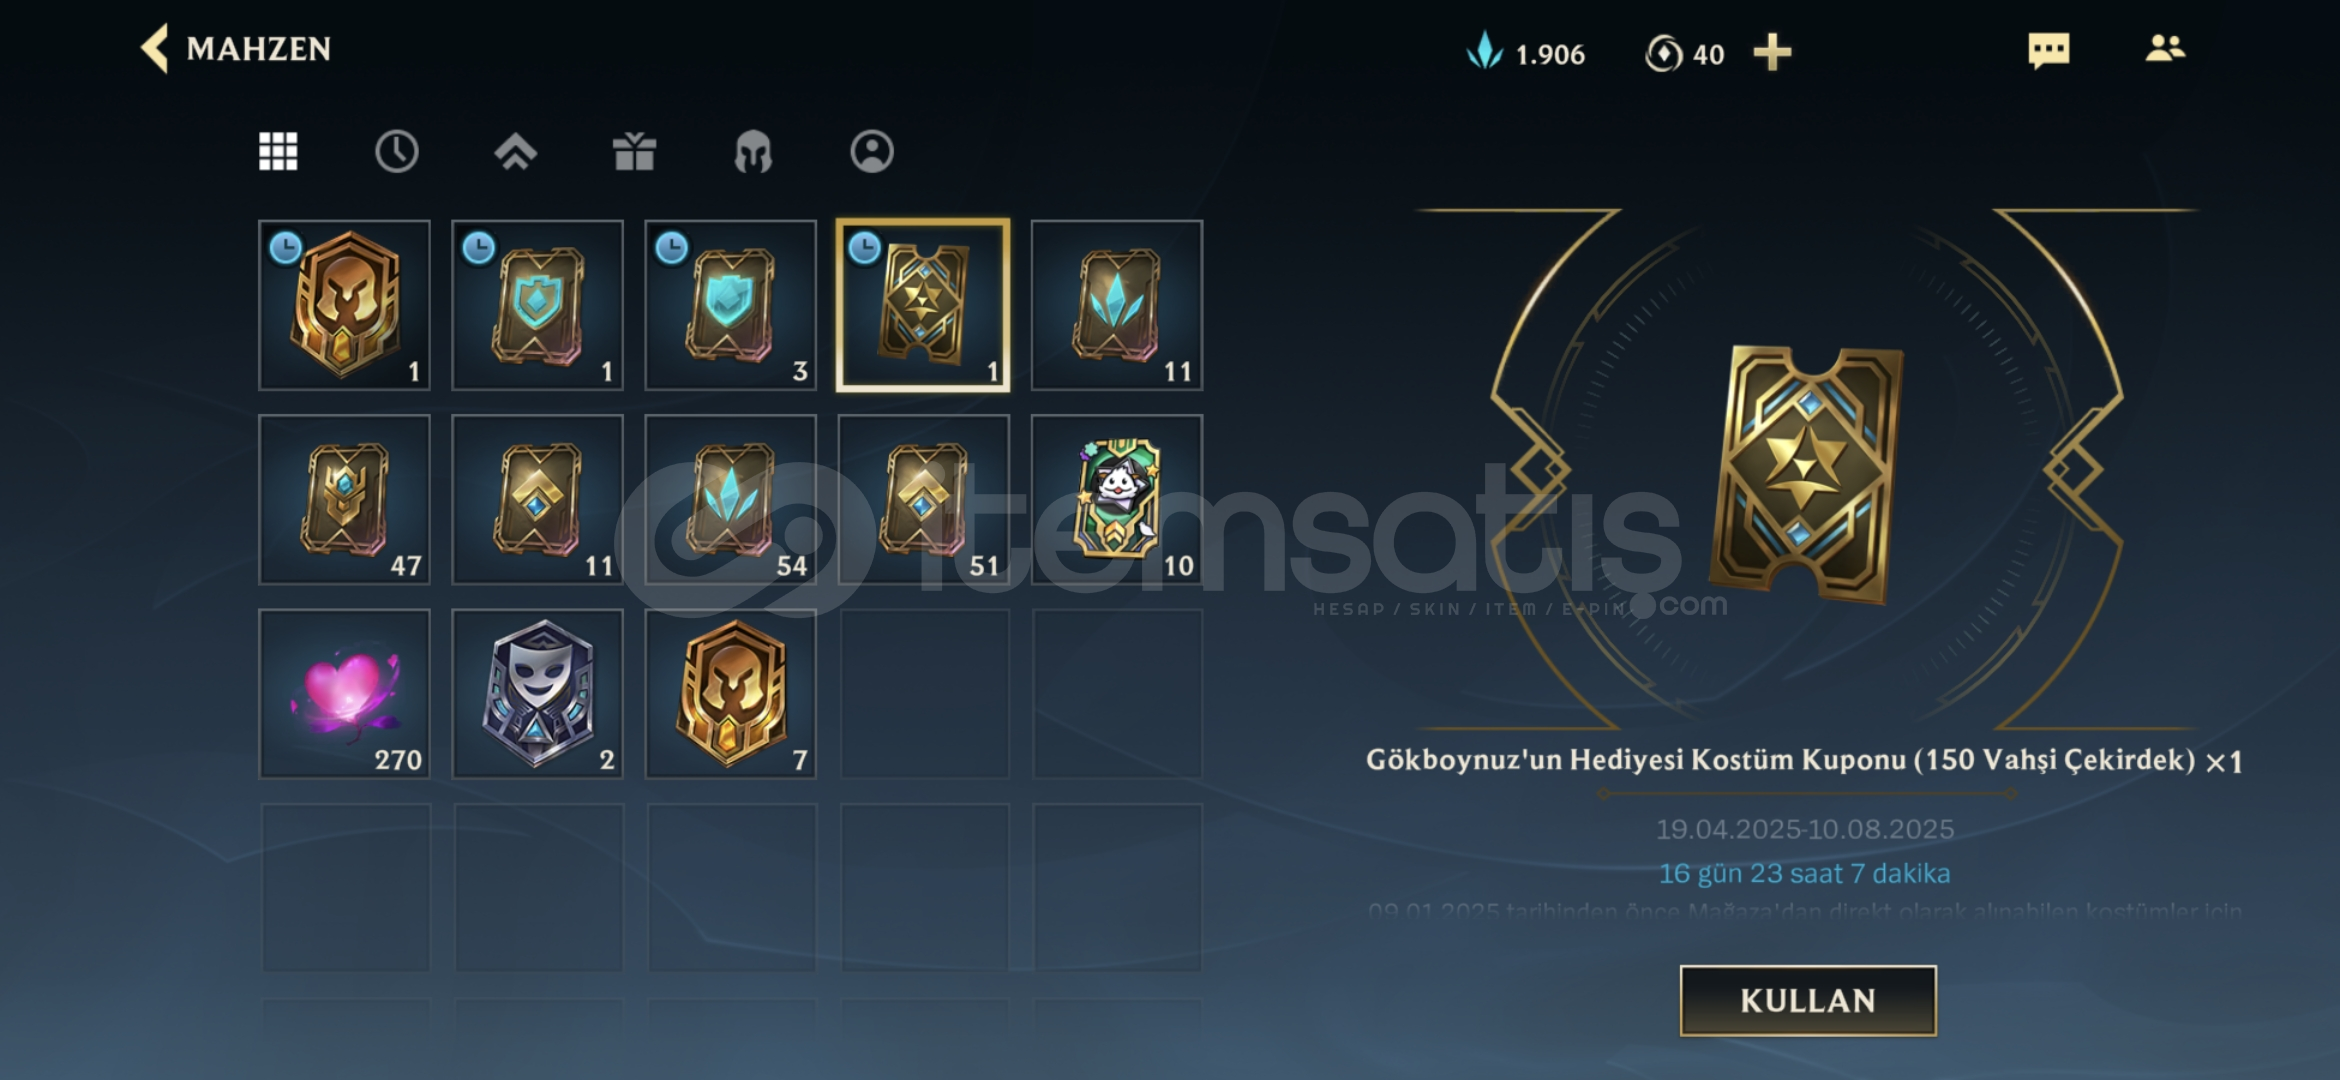Filter by time-limited clock tab
The height and width of the screenshot is (1080, 2340).
click(397, 151)
